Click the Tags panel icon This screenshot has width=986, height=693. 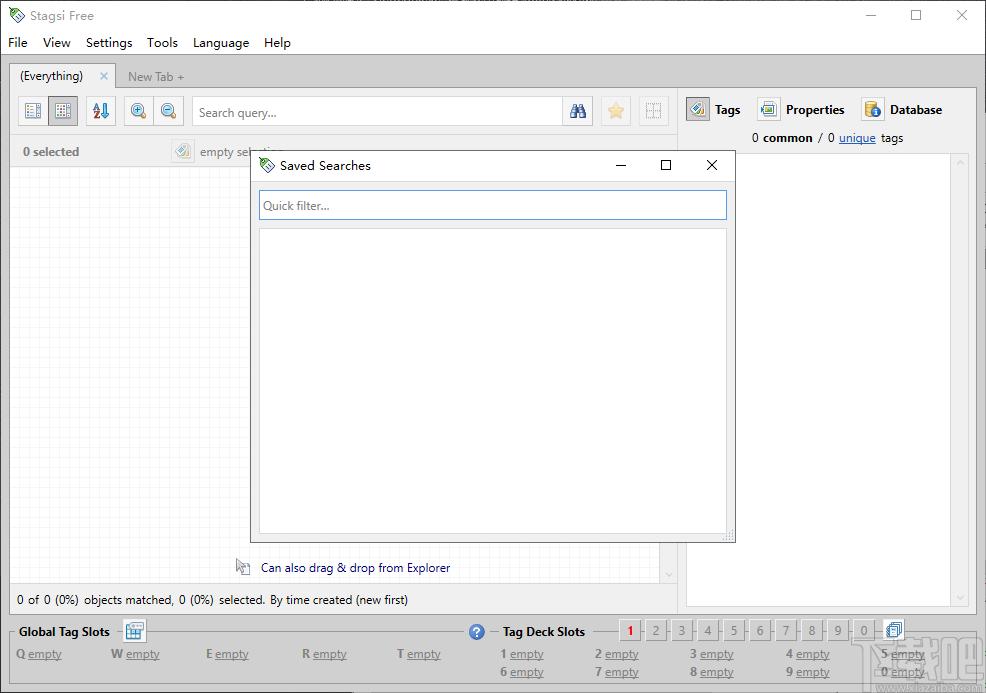(x=698, y=109)
